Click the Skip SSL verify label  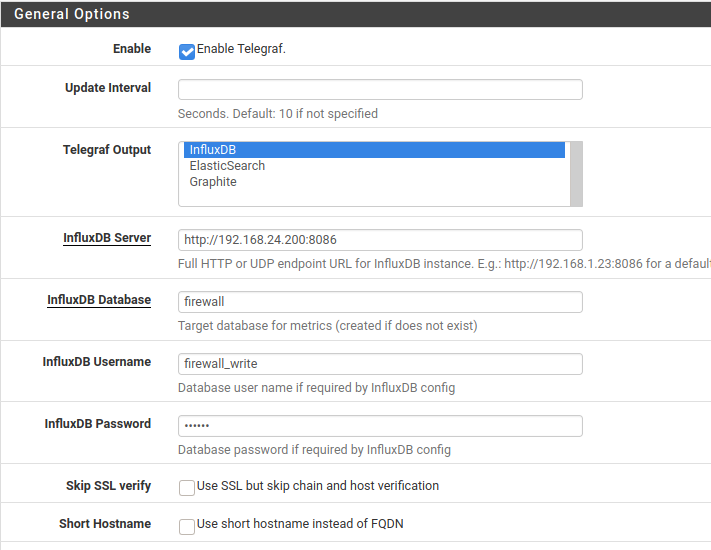(x=108, y=486)
